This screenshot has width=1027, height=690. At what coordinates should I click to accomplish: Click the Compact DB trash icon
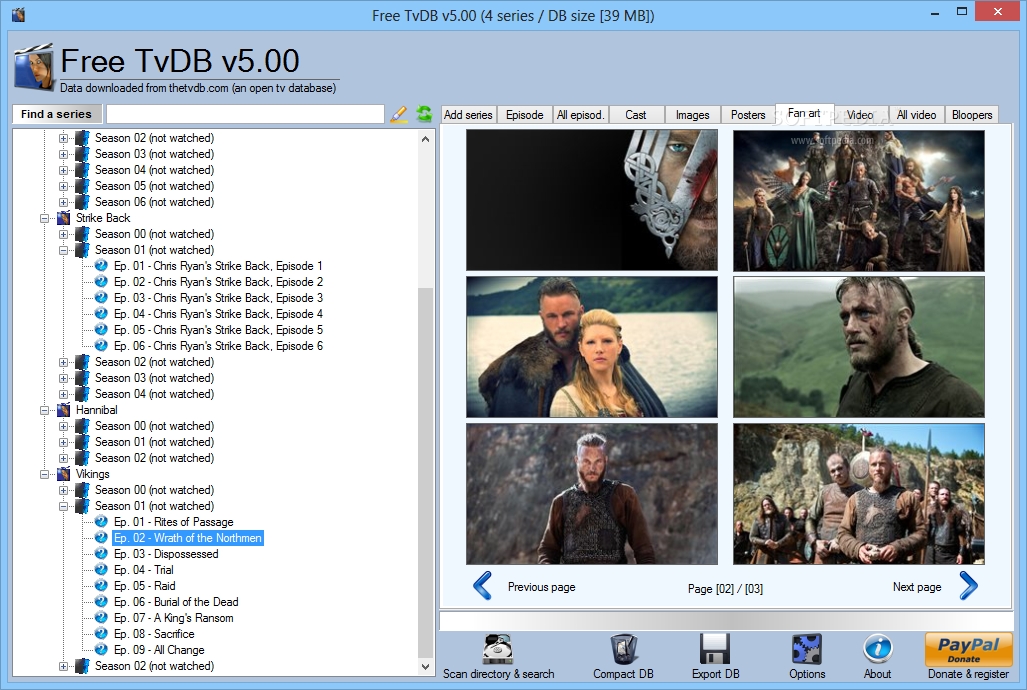click(x=623, y=649)
